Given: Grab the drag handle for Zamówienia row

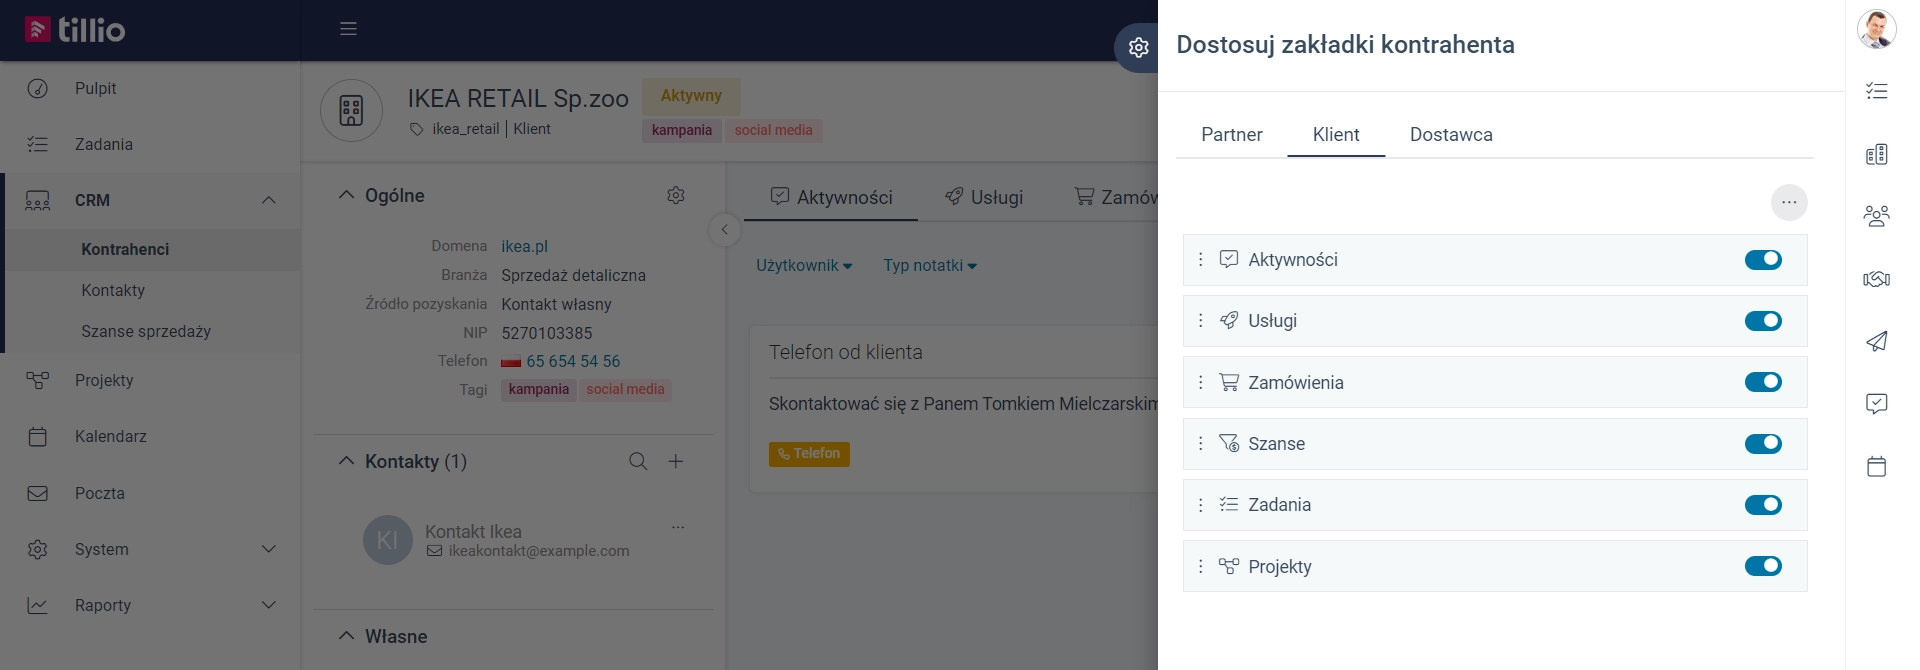Looking at the screenshot, I should point(1201,382).
